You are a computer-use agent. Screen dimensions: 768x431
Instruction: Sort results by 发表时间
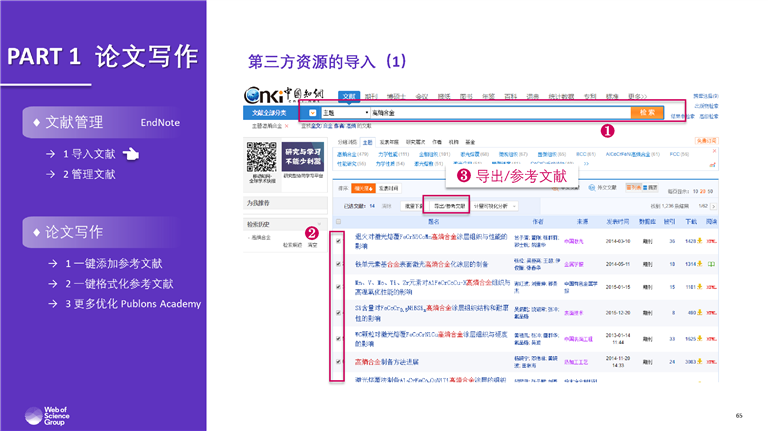(x=388, y=188)
